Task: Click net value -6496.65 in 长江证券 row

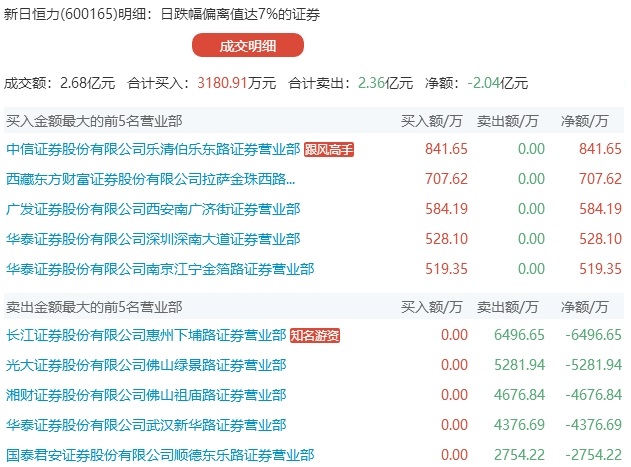Action: pos(594,335)
